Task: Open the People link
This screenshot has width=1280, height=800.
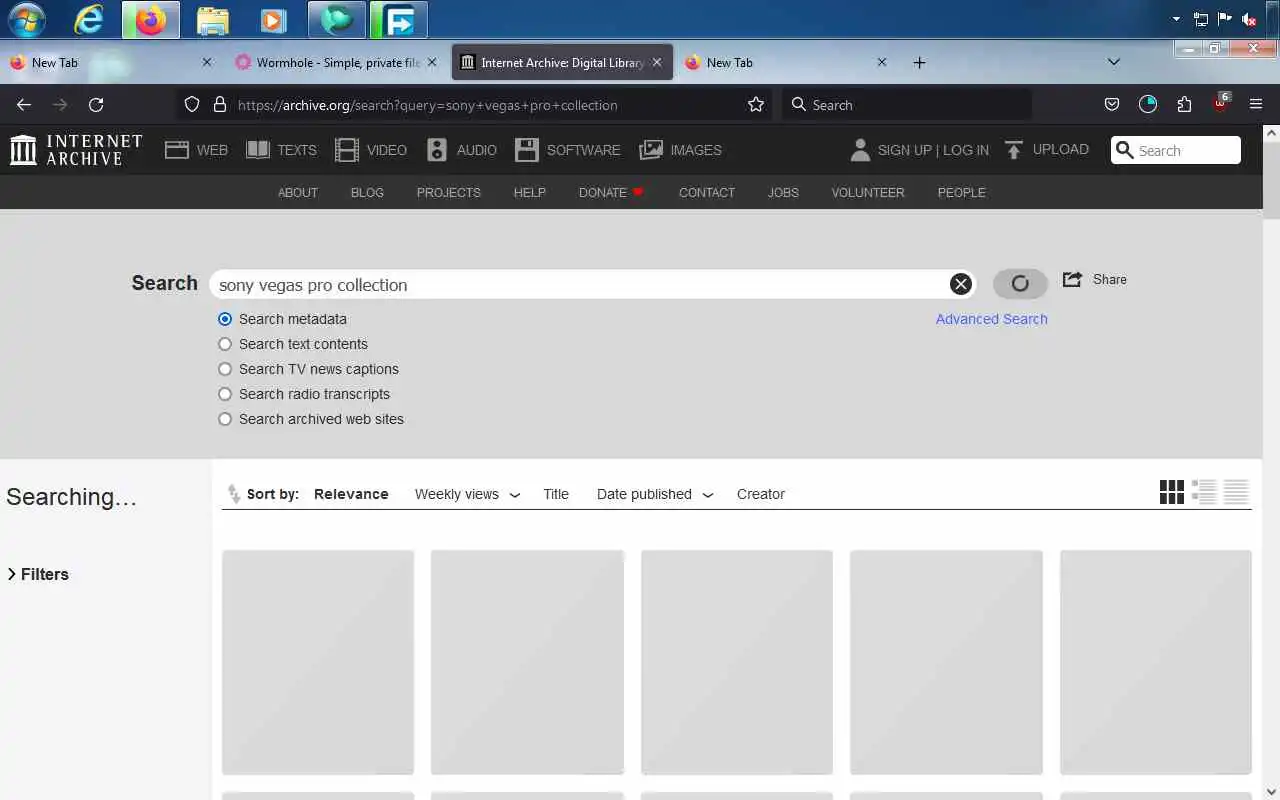Action: 962,192
